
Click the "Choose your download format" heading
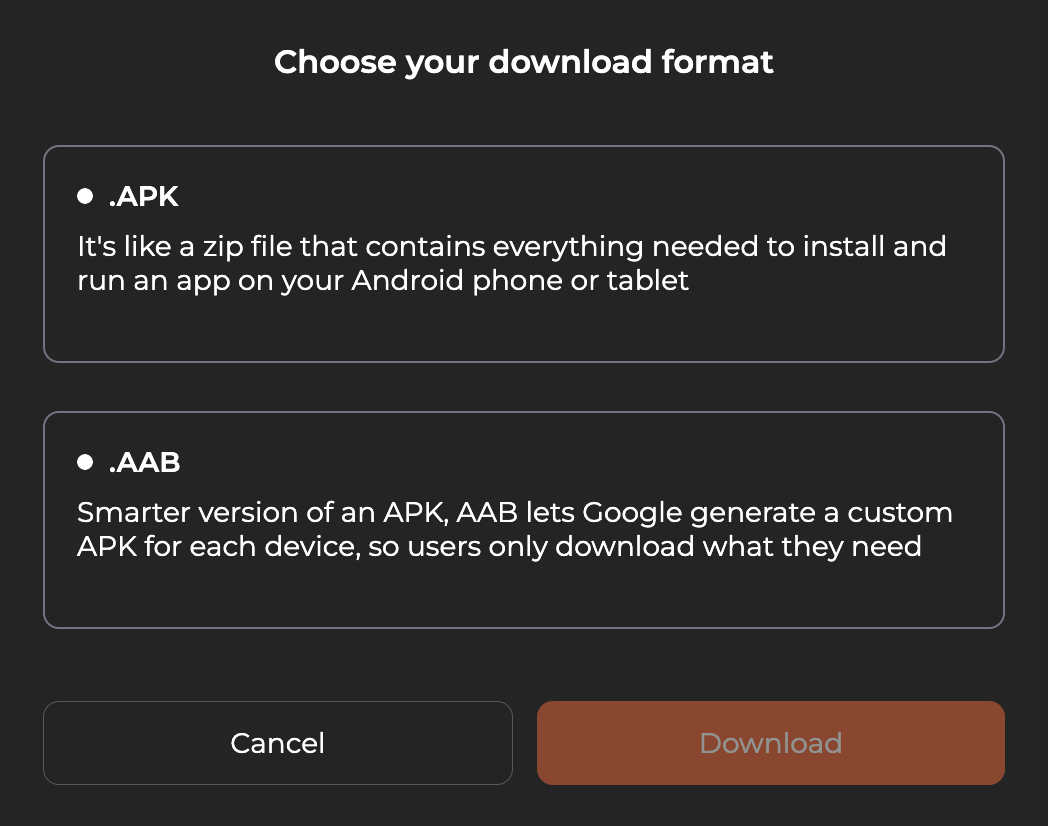[523, 62]
